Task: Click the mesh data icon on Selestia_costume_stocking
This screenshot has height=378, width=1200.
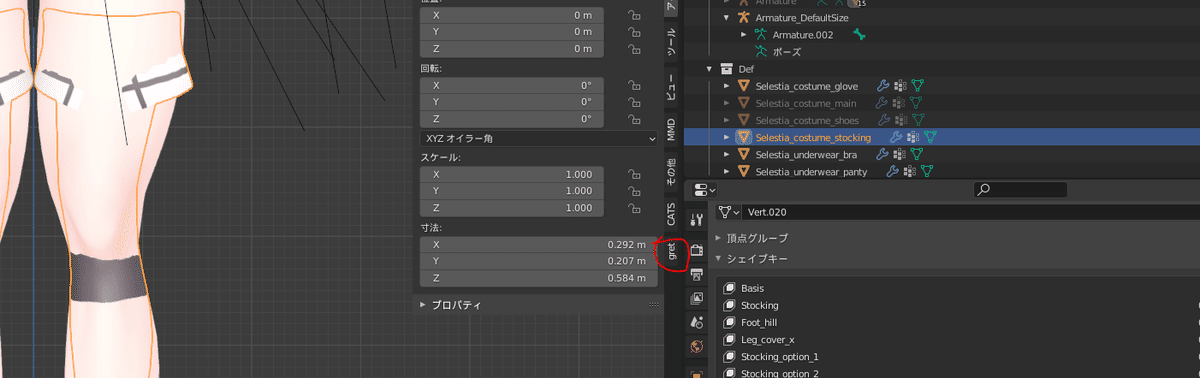Action: click(x=929, y=137)
